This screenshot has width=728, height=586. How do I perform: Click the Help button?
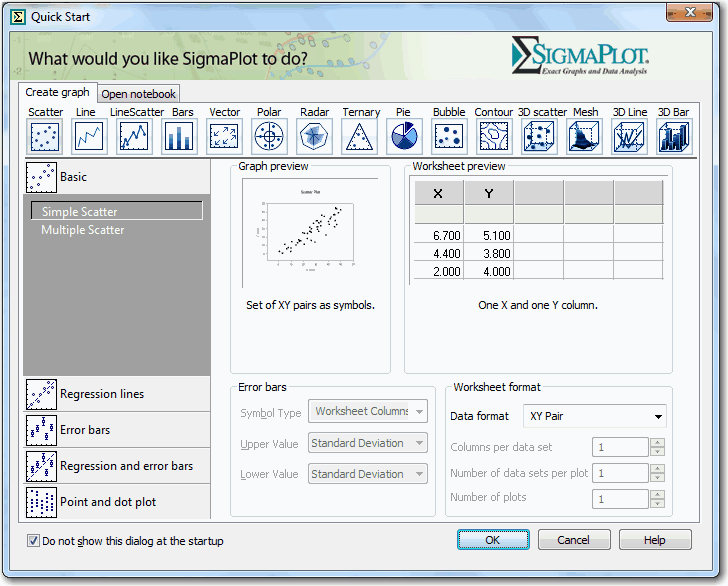point(655,540)
